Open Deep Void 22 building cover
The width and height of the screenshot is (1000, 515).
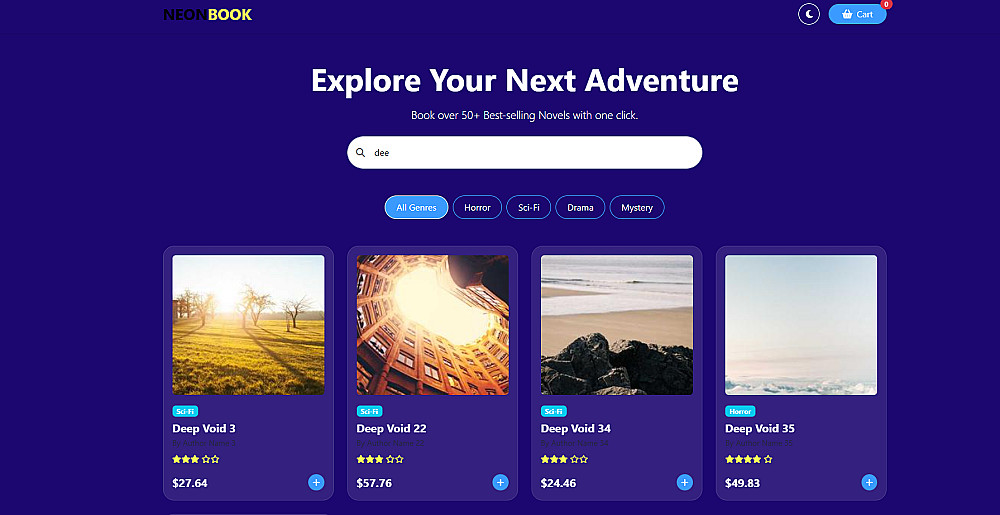point(432,325)
